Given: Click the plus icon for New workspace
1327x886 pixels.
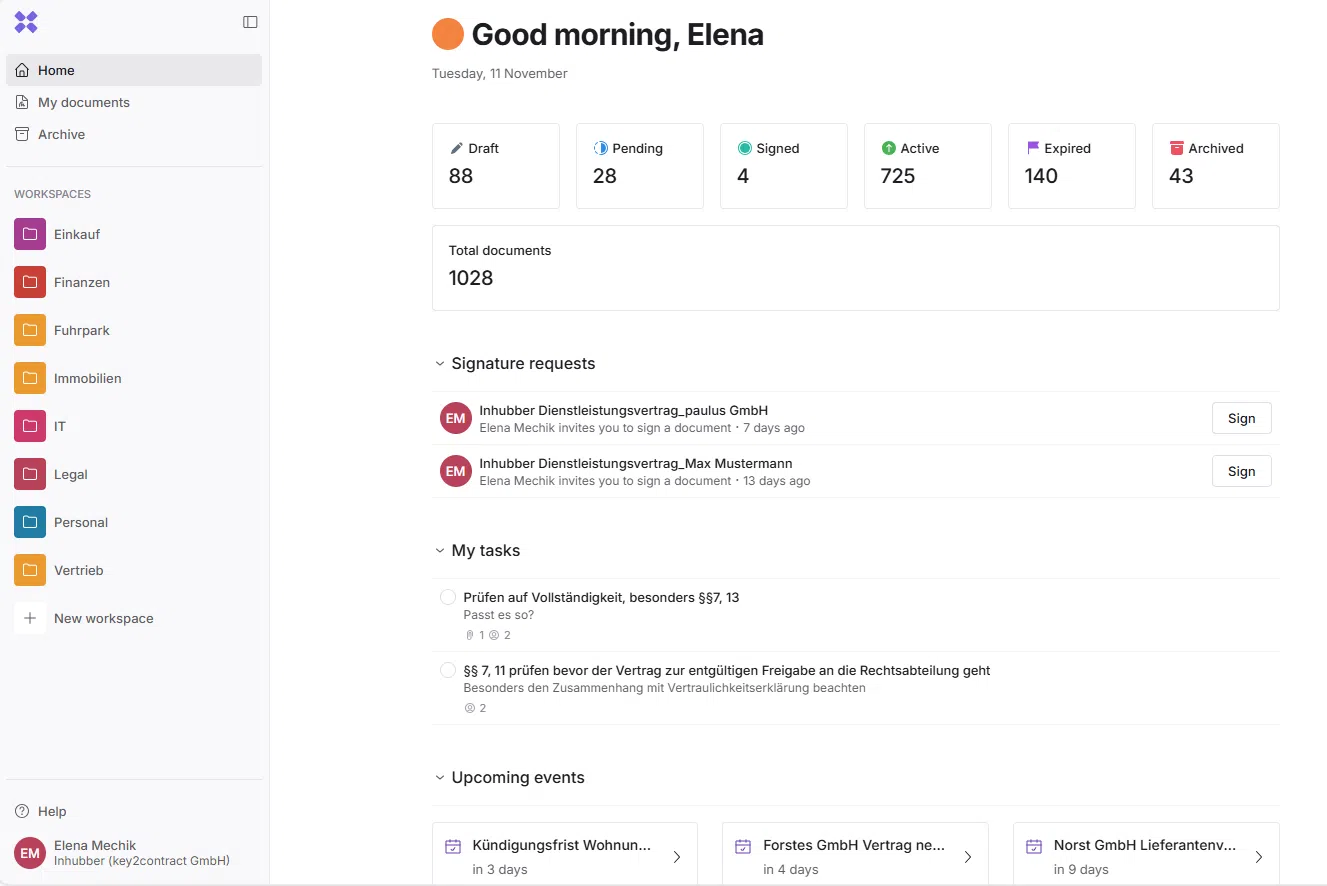Looking at the screenshot, I should [x=30, y=618].
